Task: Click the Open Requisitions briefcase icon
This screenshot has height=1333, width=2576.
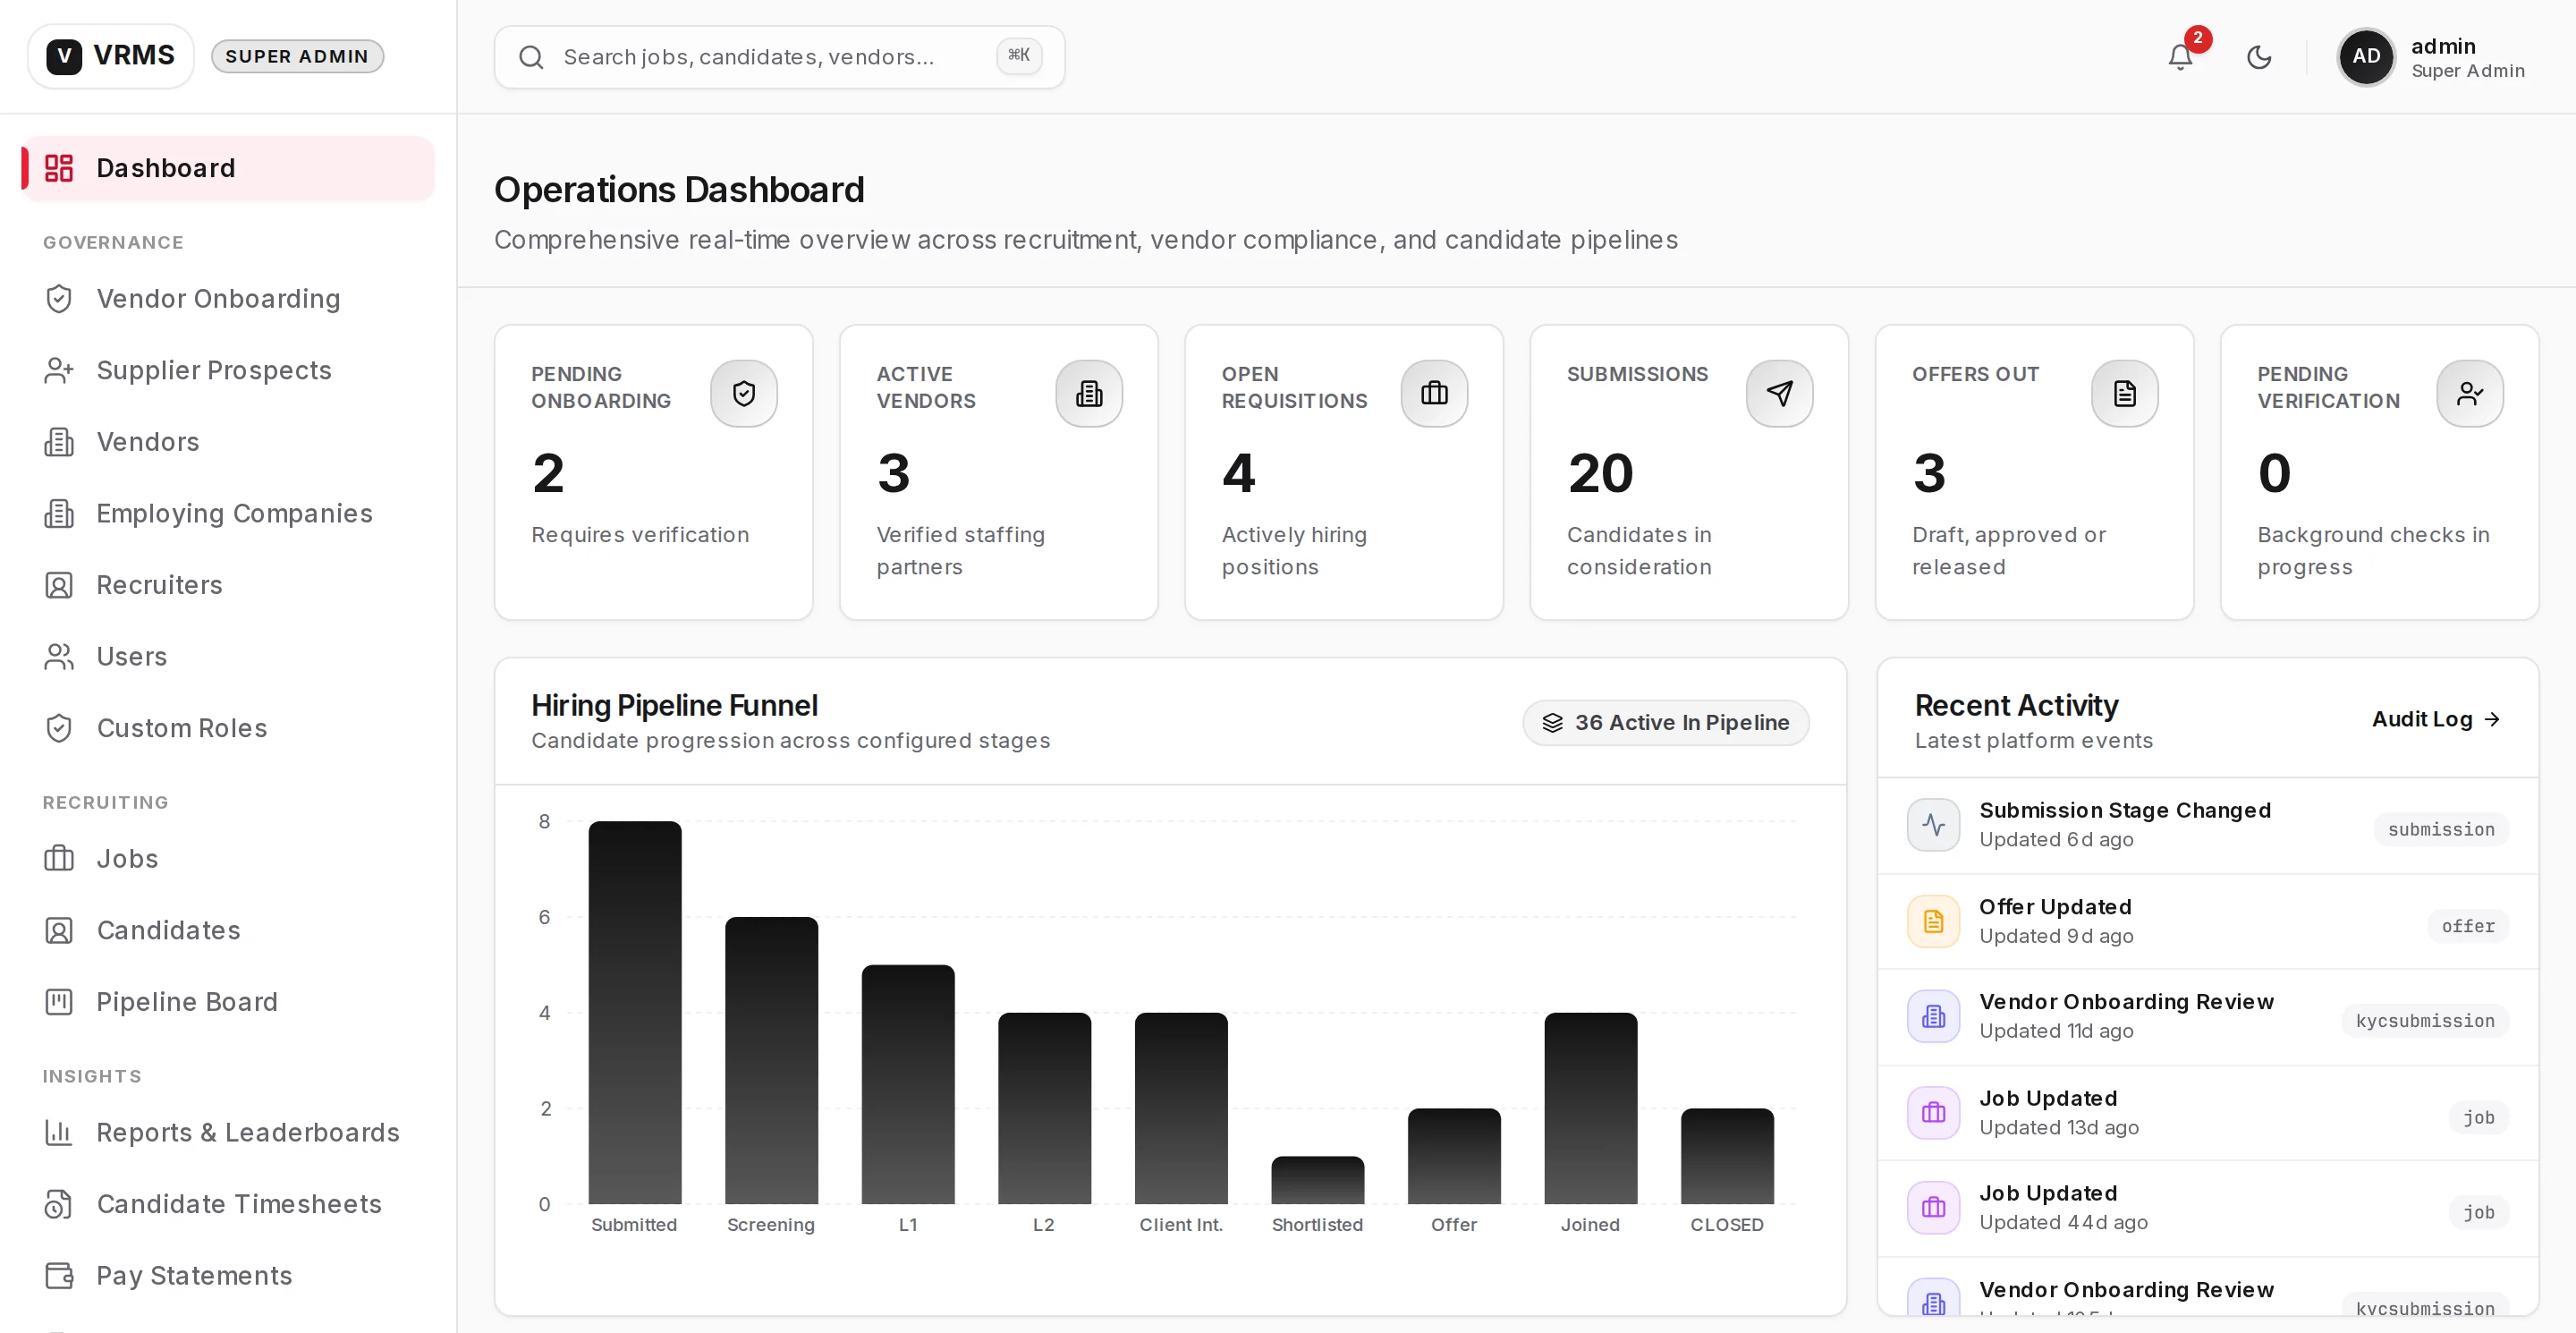Action: click(1434, 394)
